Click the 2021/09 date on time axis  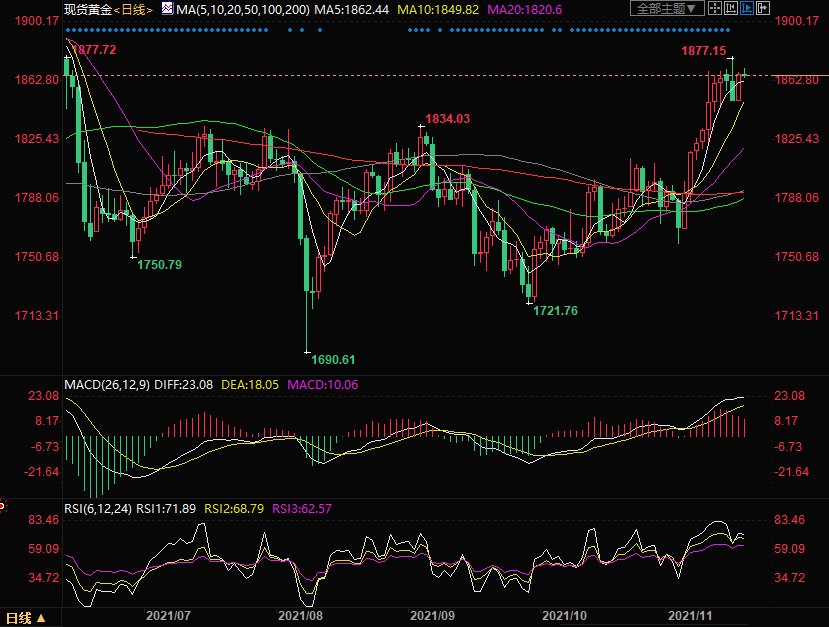433,617
